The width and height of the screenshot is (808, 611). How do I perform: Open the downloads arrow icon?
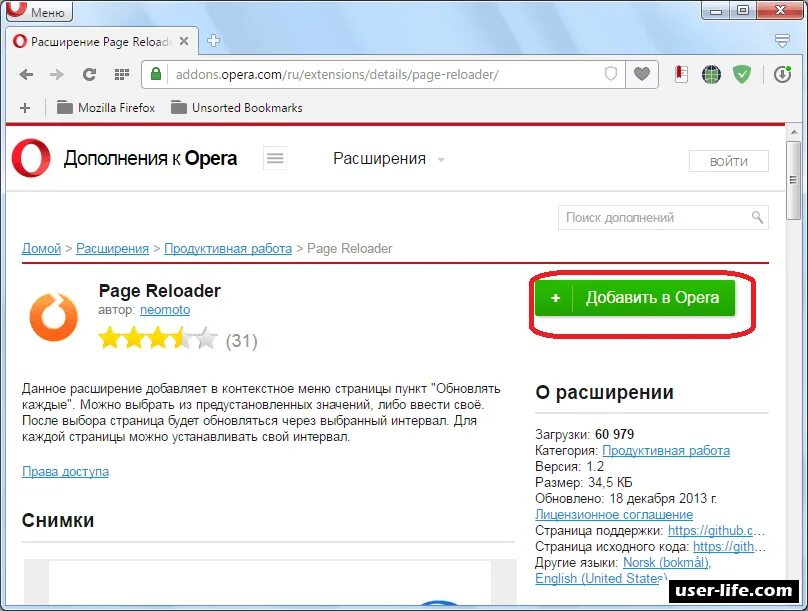pyautogui.click(x=782, y=75)
